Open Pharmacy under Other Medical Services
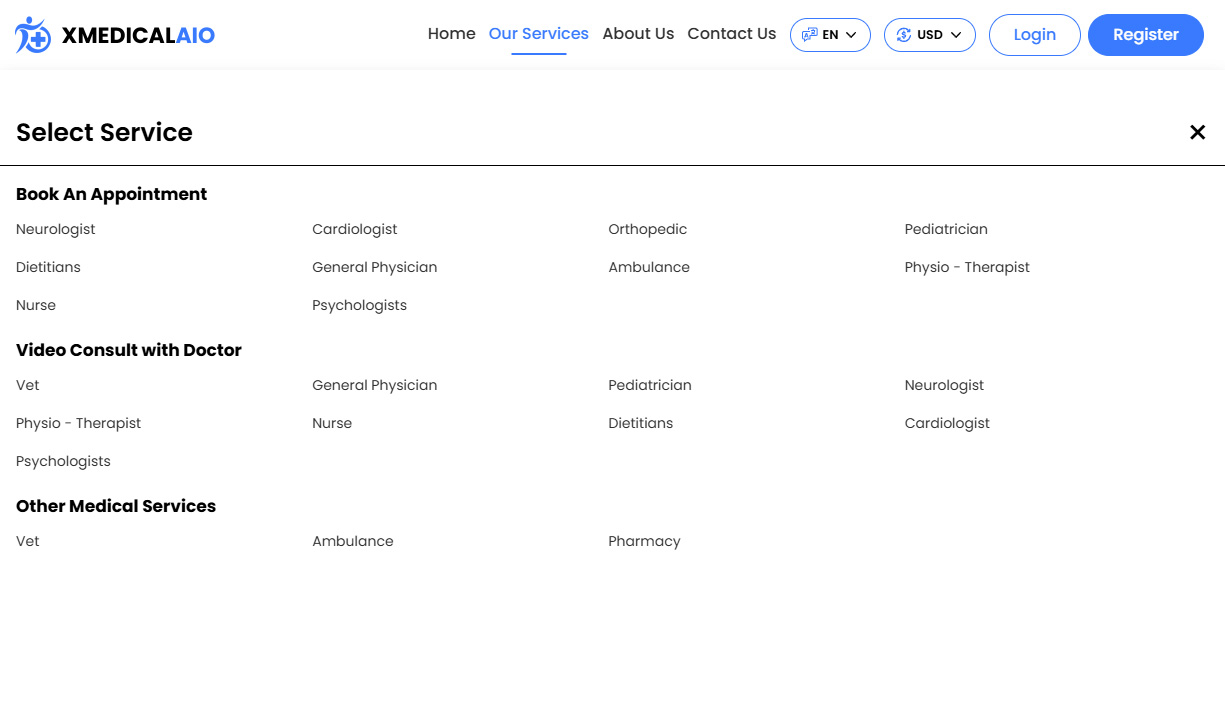The height and width of the screenshot is (722, 1225). pyautogui.click(x=644, y=541)
